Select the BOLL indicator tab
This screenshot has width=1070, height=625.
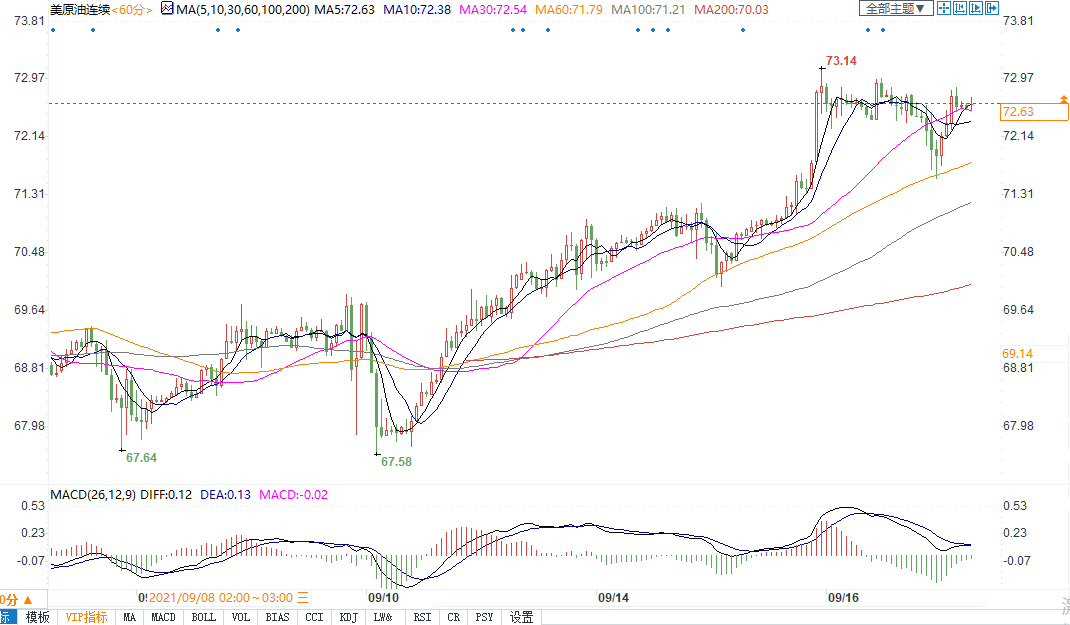tap(203, 617)
